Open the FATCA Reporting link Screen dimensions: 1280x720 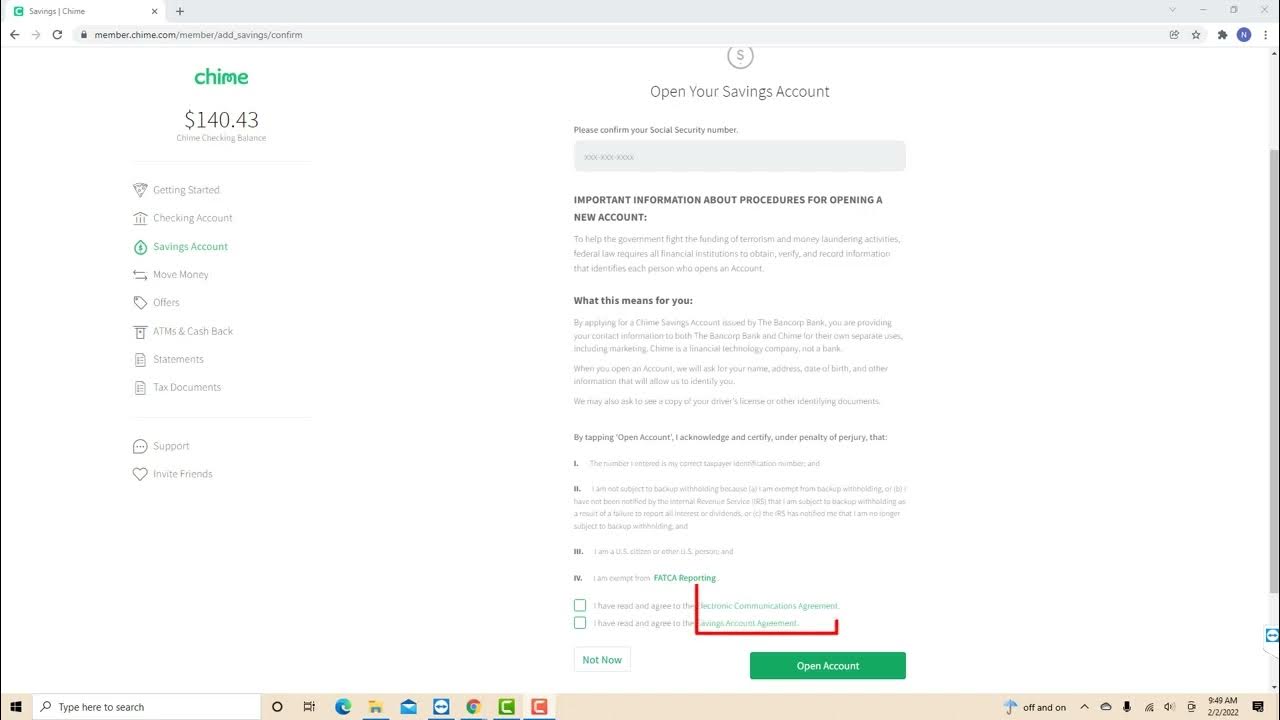[685, 578]
